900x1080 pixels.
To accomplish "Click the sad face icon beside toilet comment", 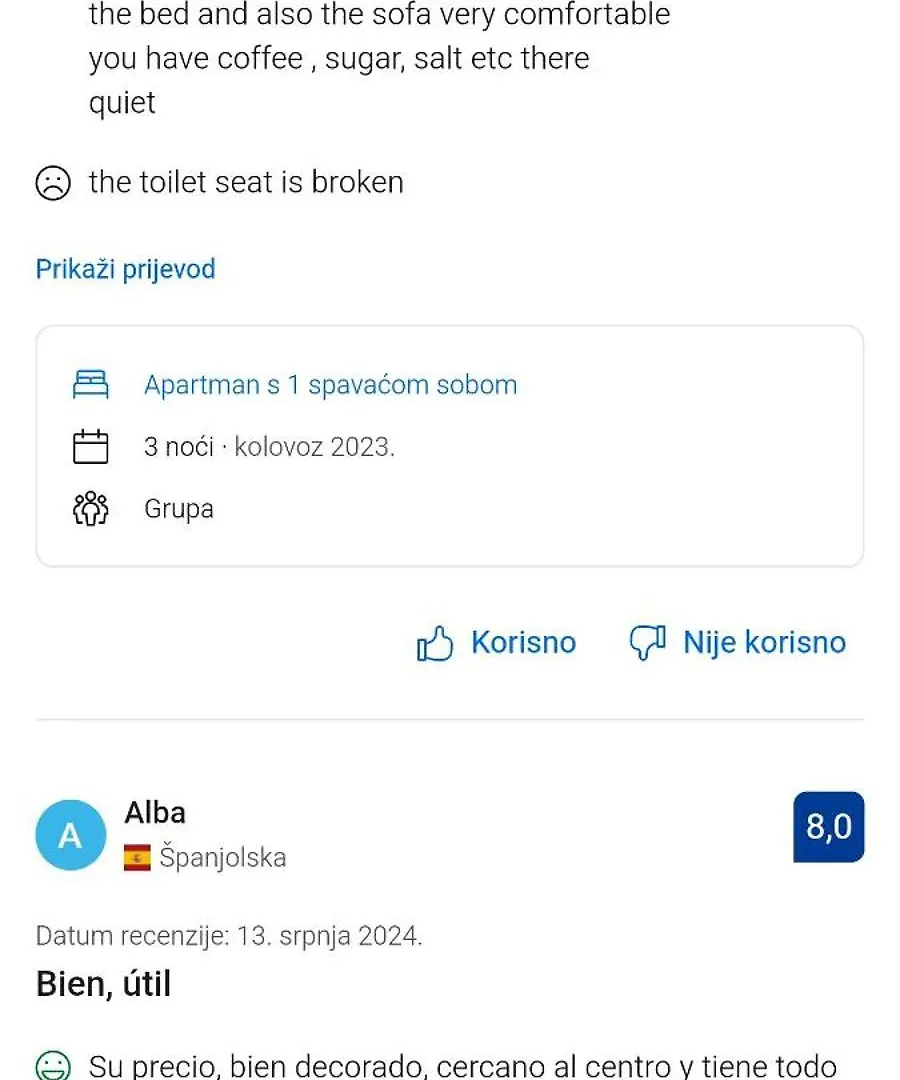I will [x=53, y=183].
